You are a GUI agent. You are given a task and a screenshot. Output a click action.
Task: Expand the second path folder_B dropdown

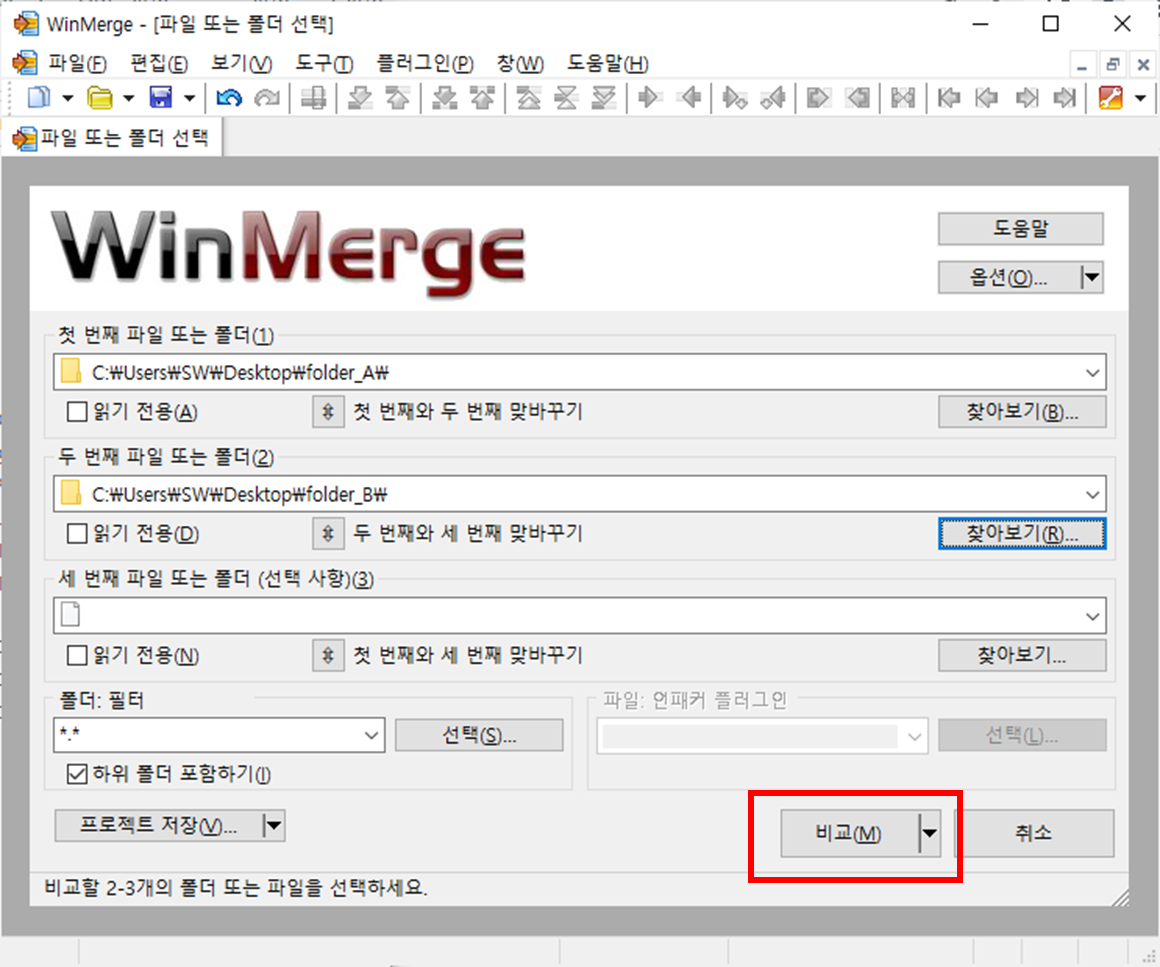coord(1092,494)
